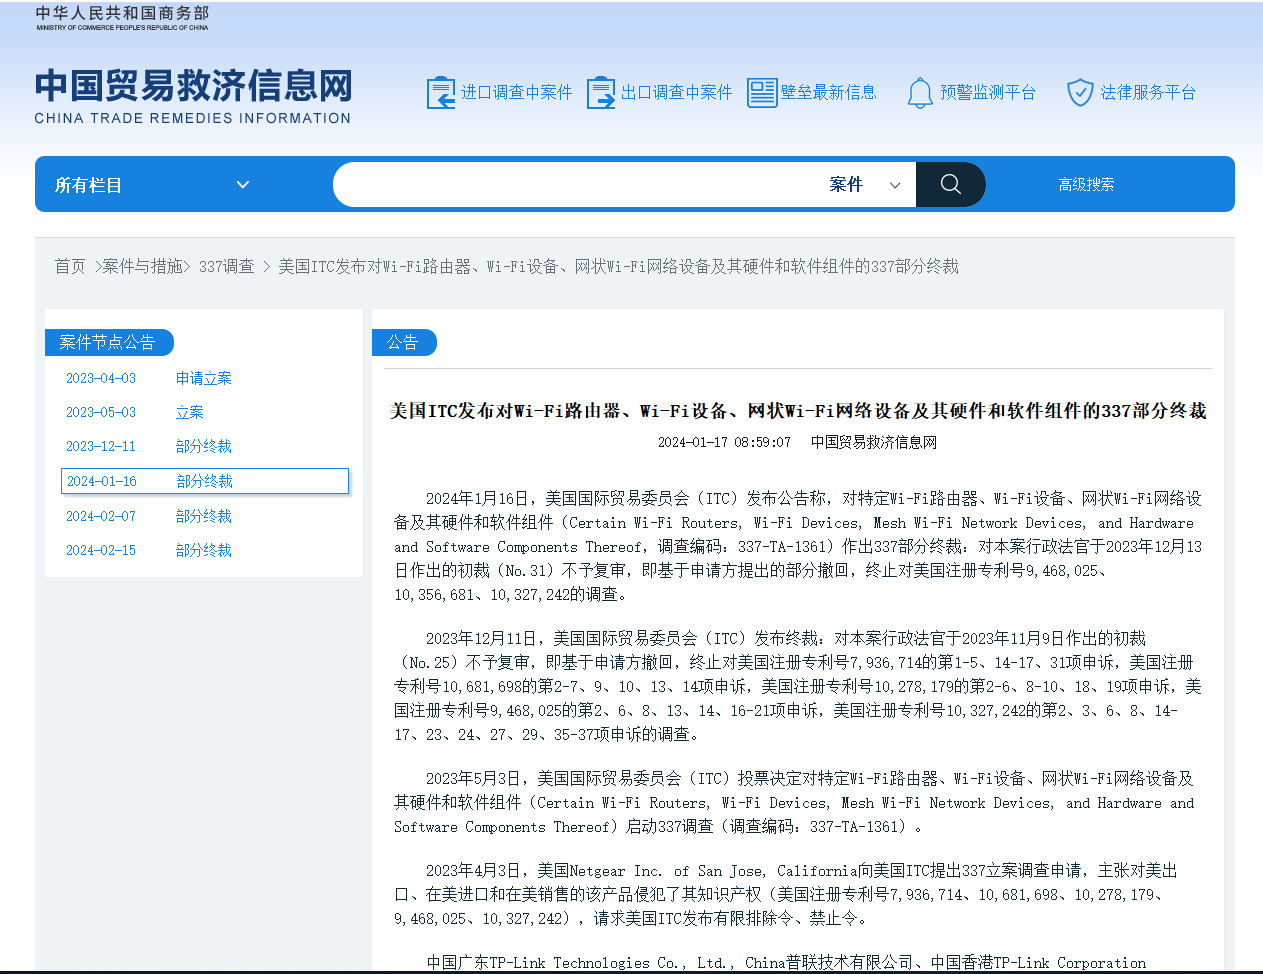This screenshot has width=1263, height=974.
Task: Click the 出口调查中案件 export icon
Action: (601, 92)
